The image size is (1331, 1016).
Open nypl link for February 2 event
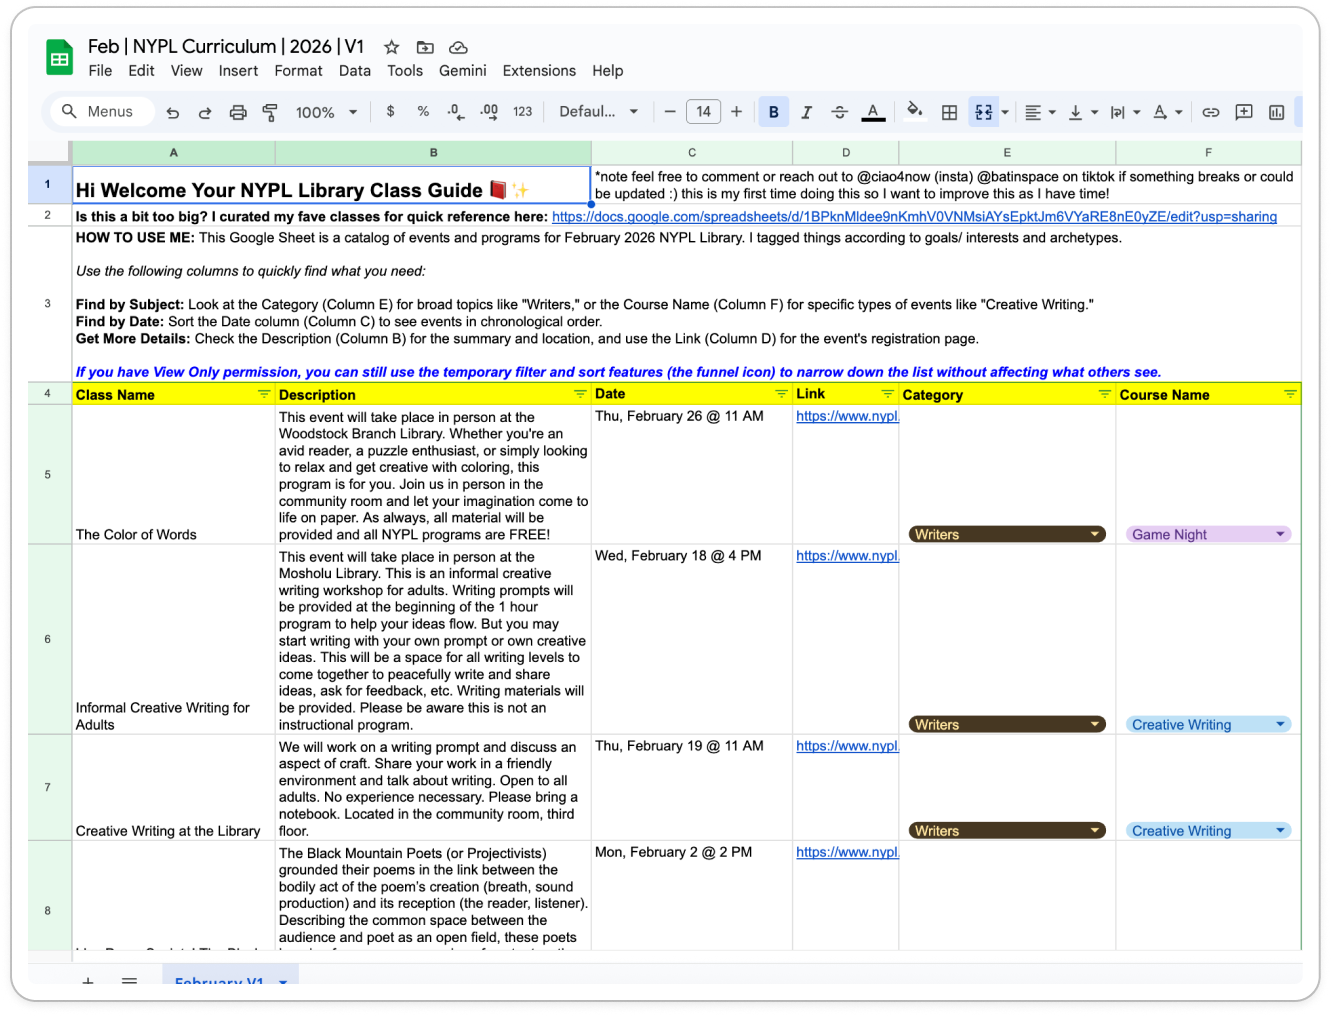pos(847,852)
